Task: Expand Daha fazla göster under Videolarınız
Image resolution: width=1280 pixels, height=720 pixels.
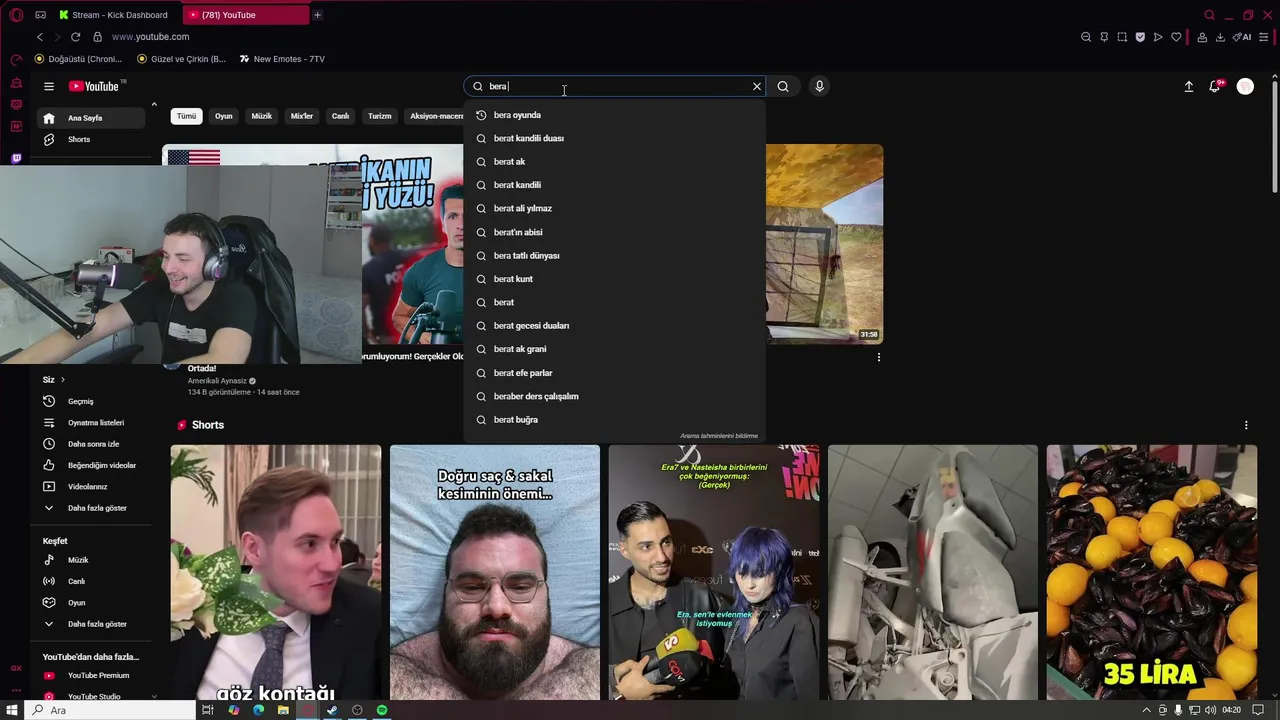Action: [x=91, y=508]
